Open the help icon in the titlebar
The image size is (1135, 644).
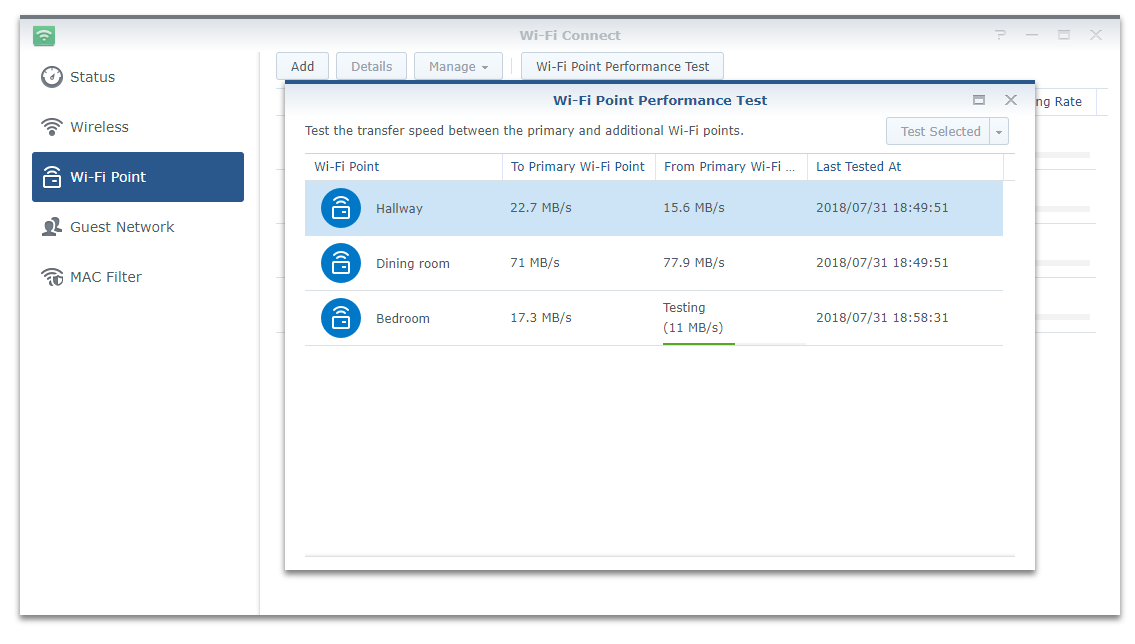pos(1000,34)
